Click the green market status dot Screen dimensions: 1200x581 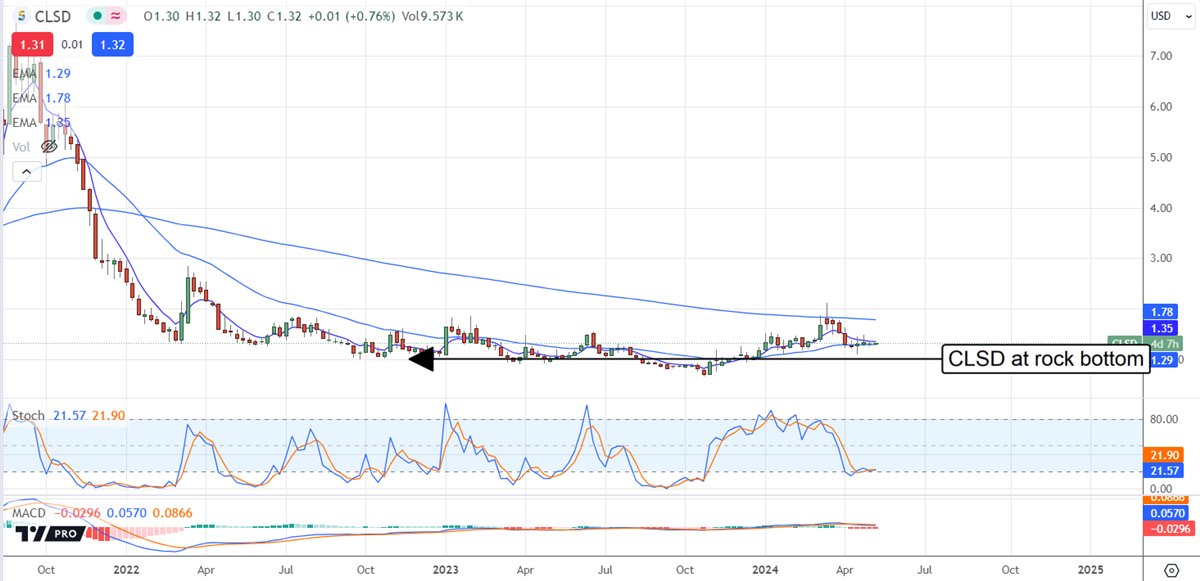[96, 17]
